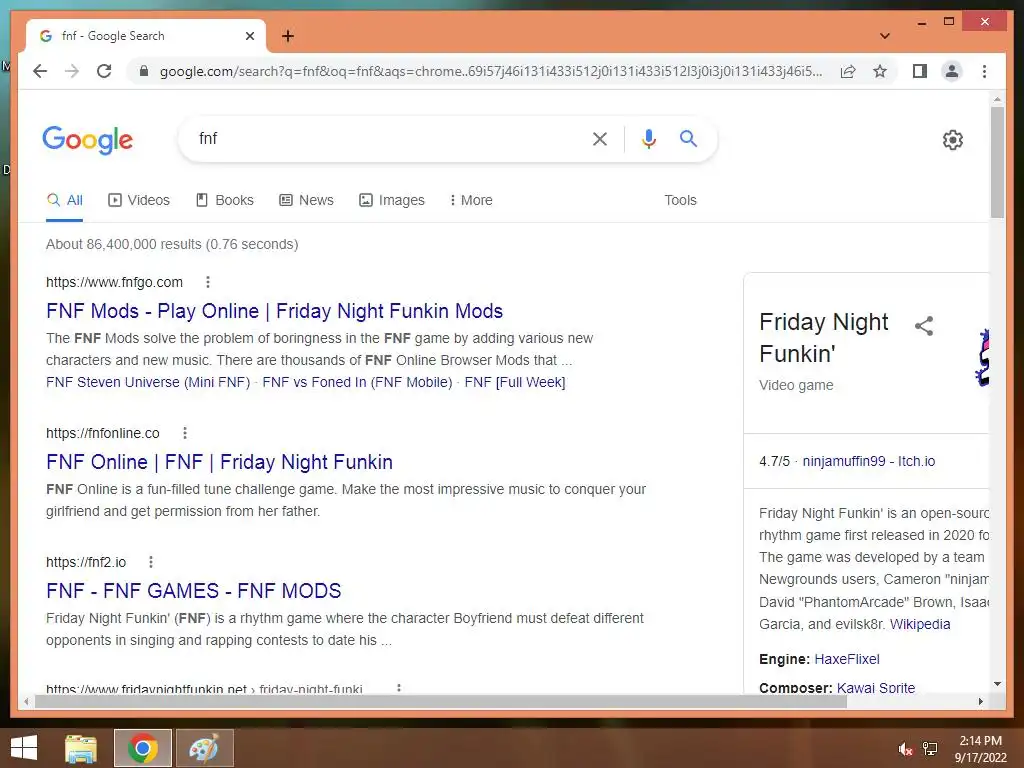Select the All results tab
This screenshot has height=768, width=1024.
pos(65,200)
